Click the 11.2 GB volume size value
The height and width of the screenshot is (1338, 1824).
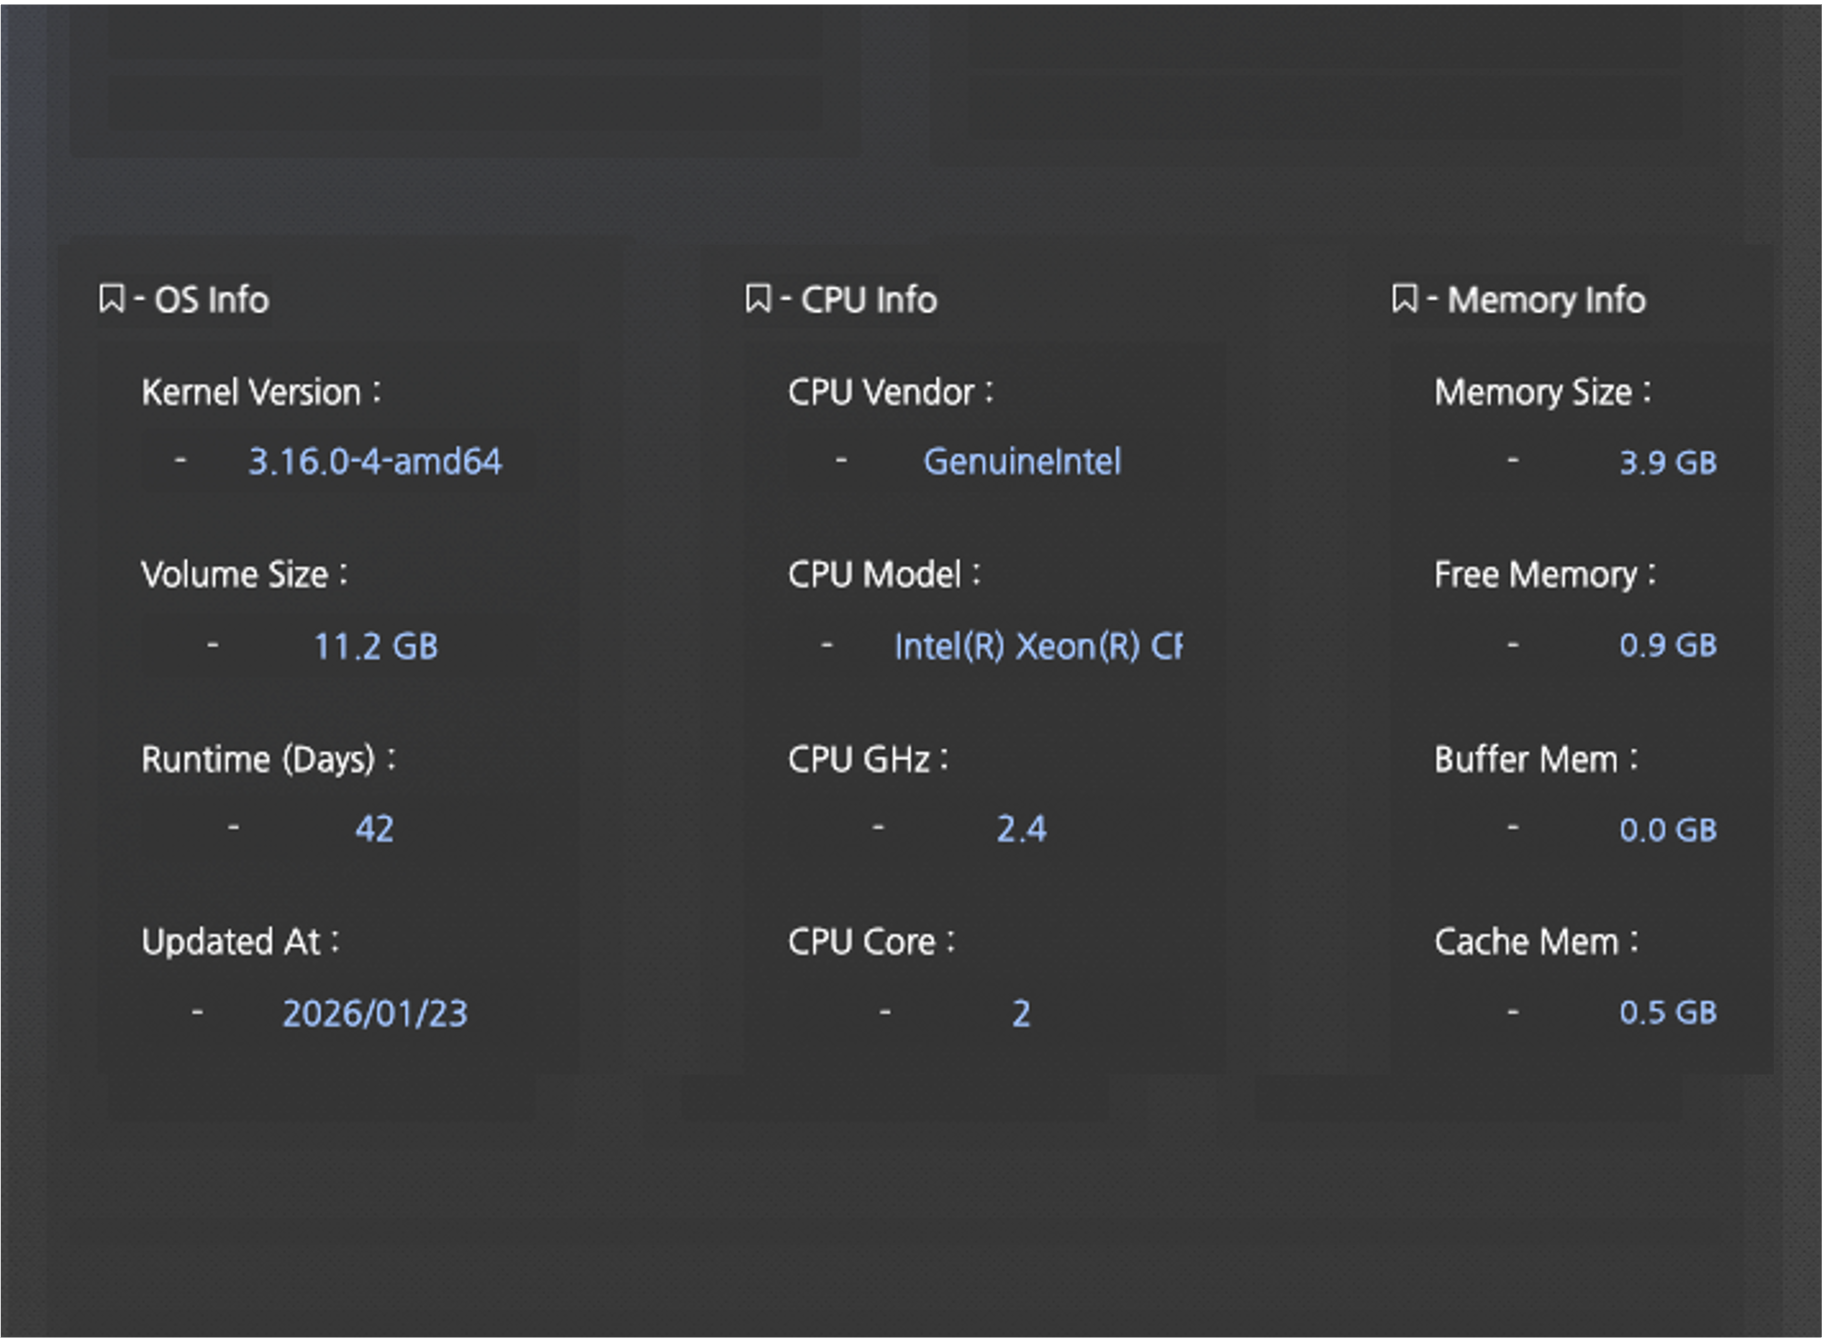tap(375, 647)
